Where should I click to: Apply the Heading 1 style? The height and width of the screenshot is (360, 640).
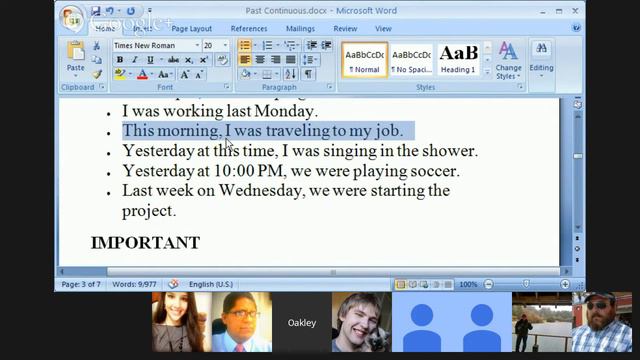click(458, 60)
